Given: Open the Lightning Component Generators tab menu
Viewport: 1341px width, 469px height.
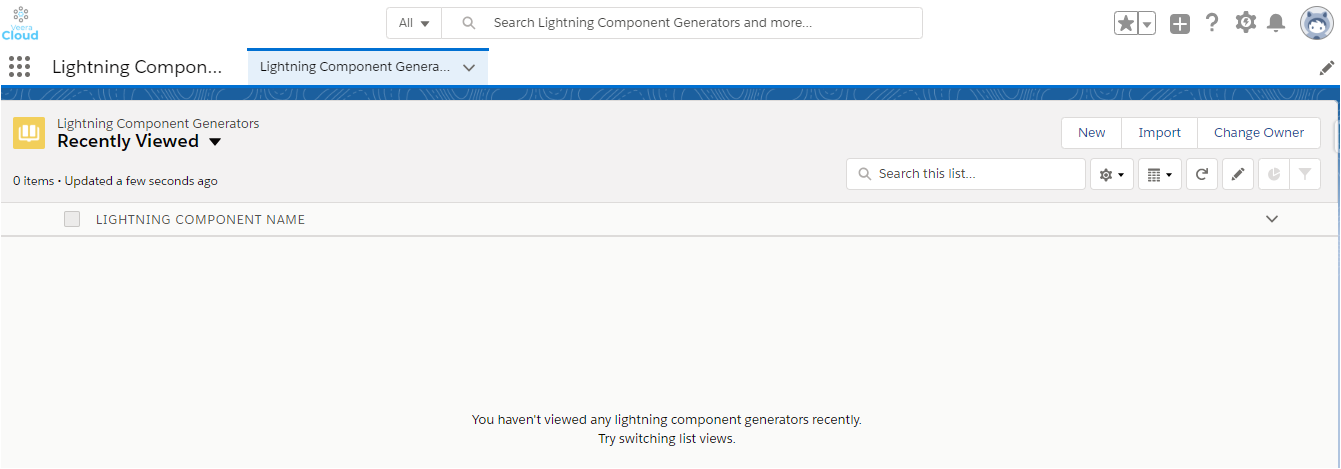Looking at the screenshot, I should 469,67.
